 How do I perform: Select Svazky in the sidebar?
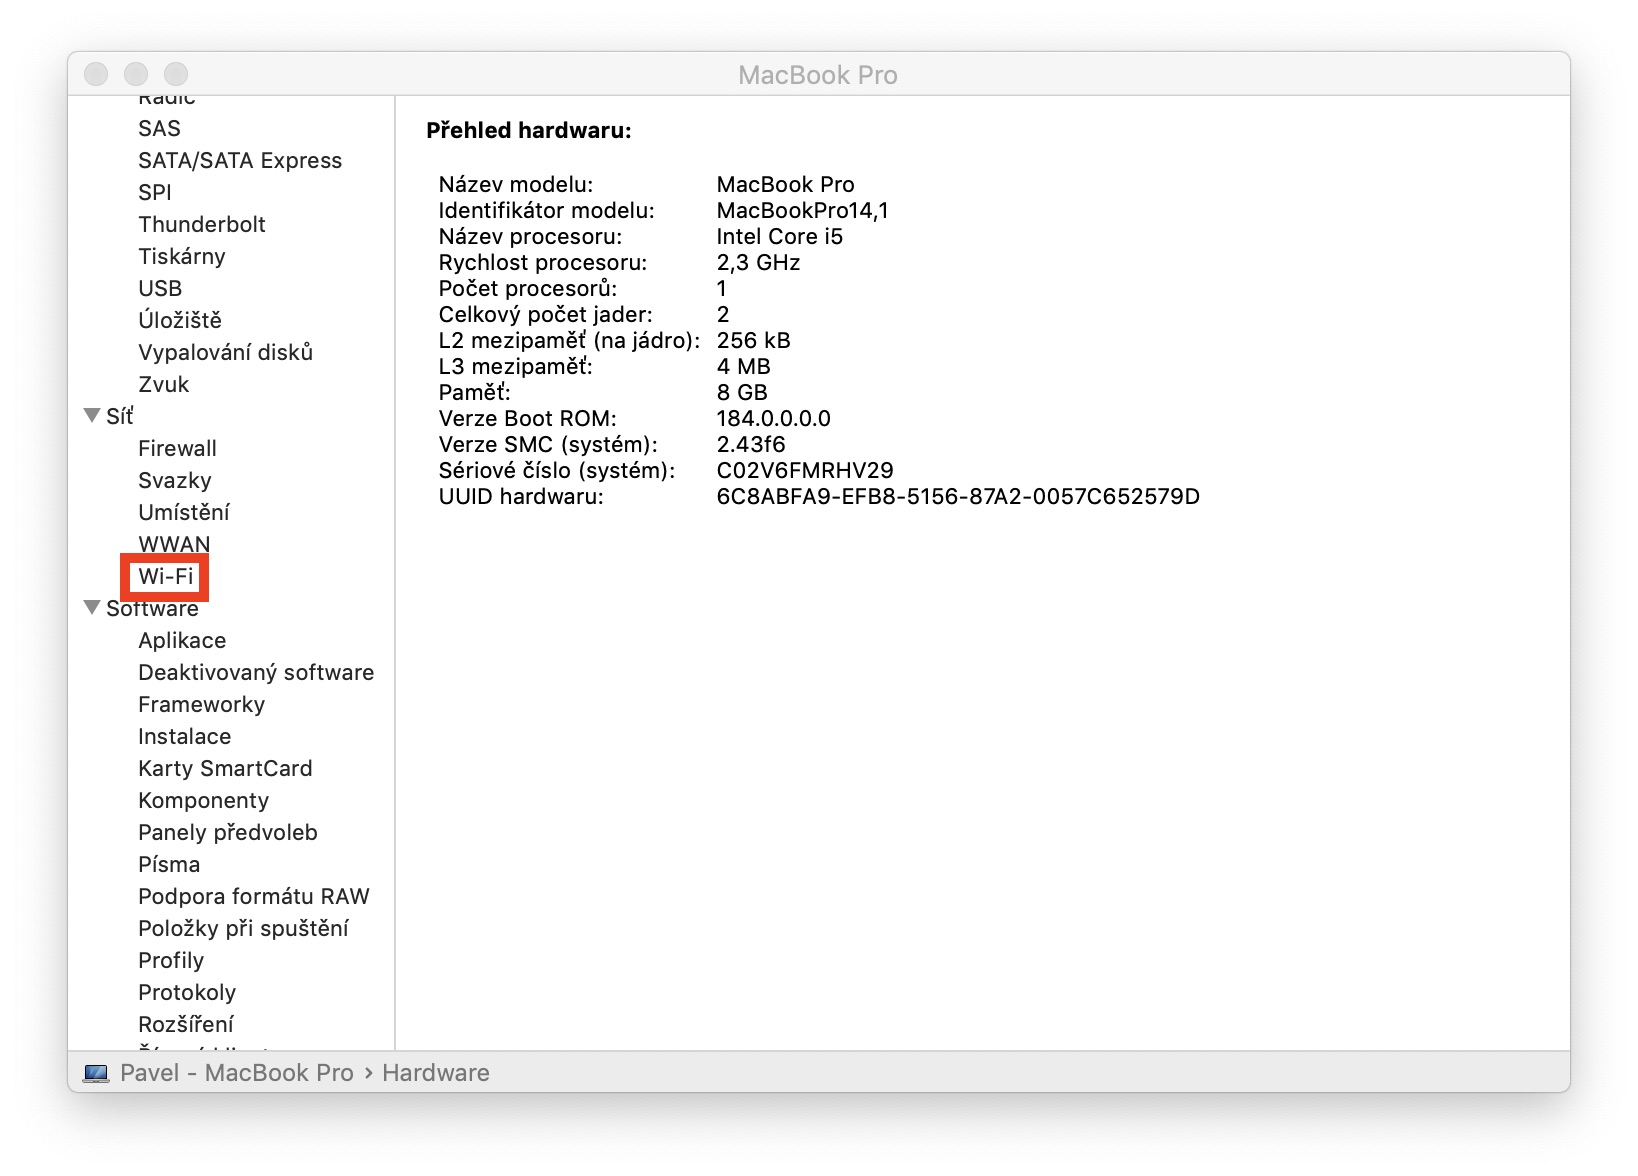click(x=175, y=480)
